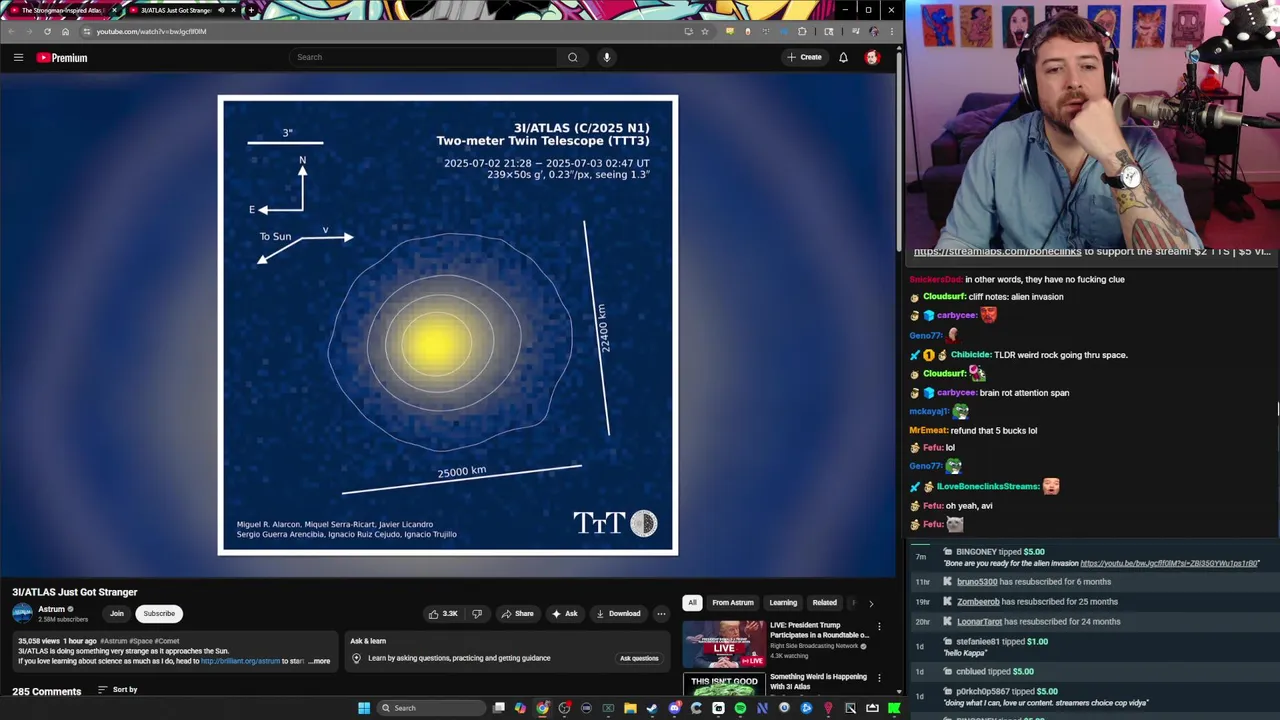Select the From Astrum chip

click(x=733, y=603)
